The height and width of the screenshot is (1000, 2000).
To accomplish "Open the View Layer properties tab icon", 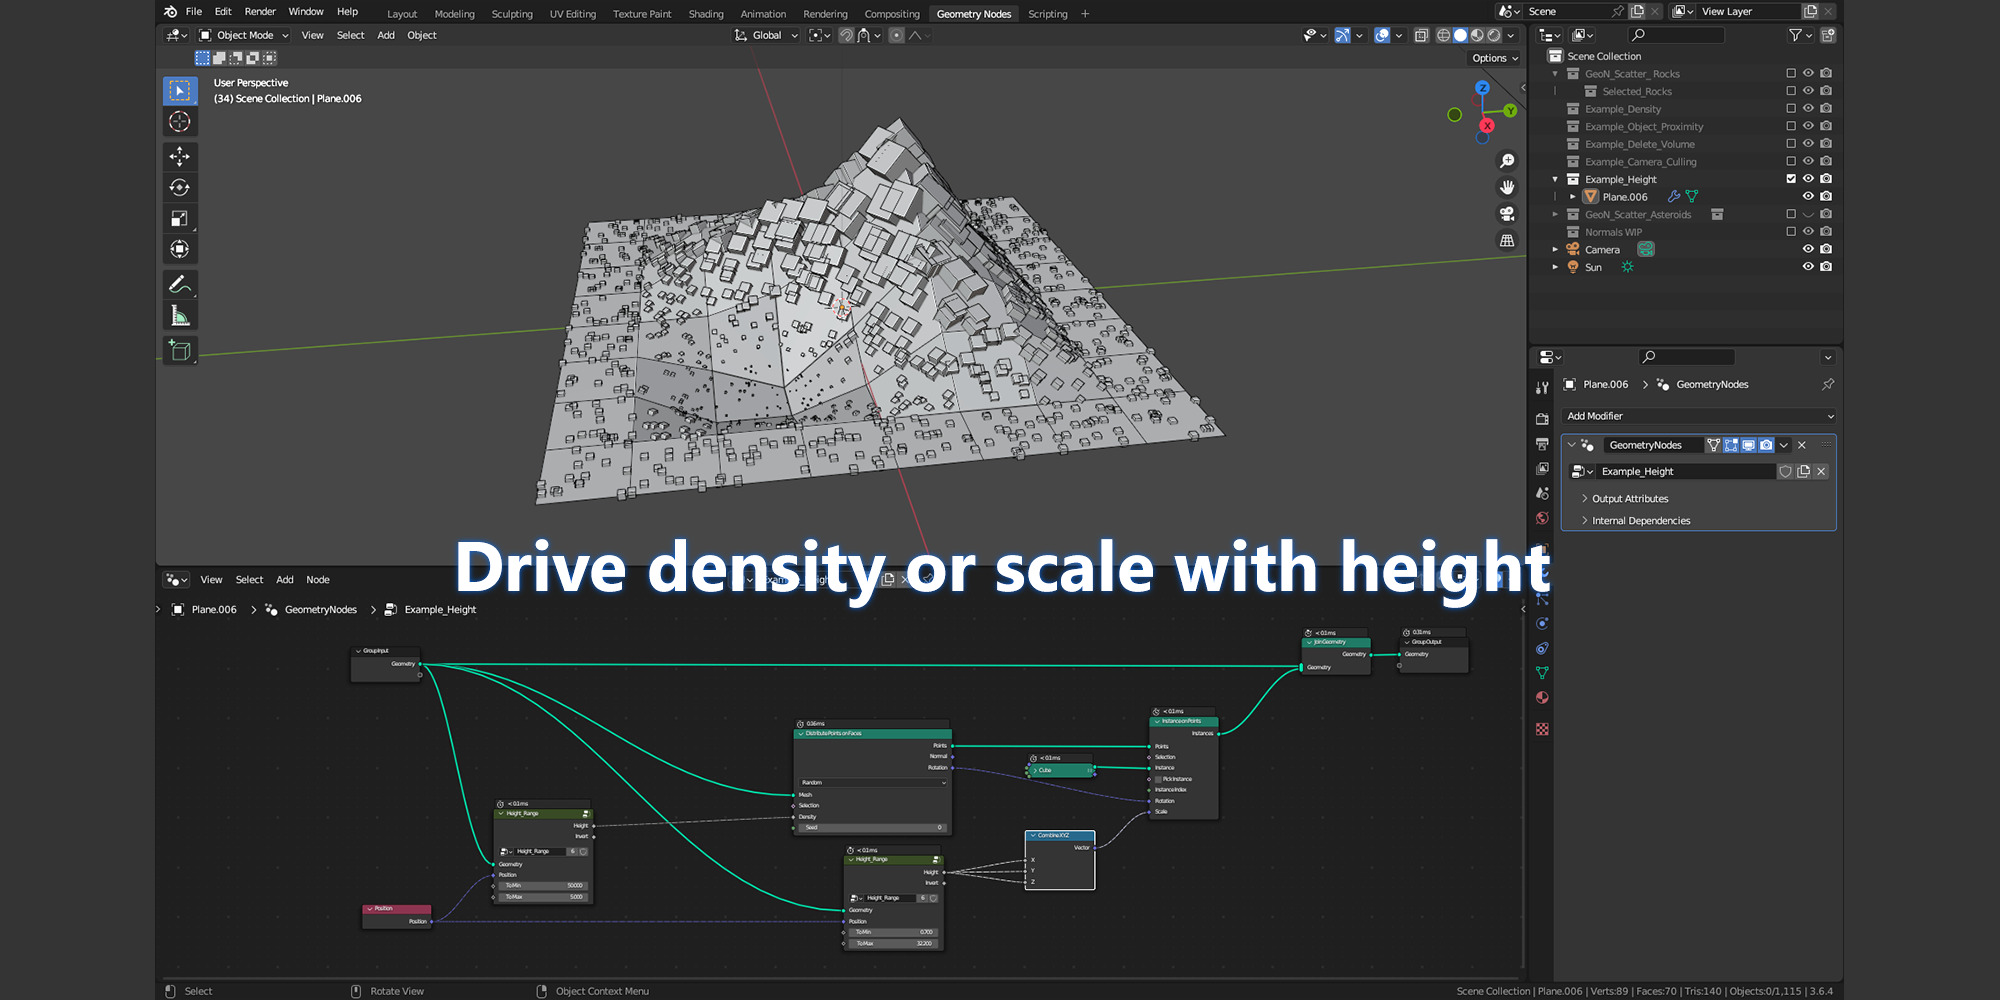I will (1542, 469).
